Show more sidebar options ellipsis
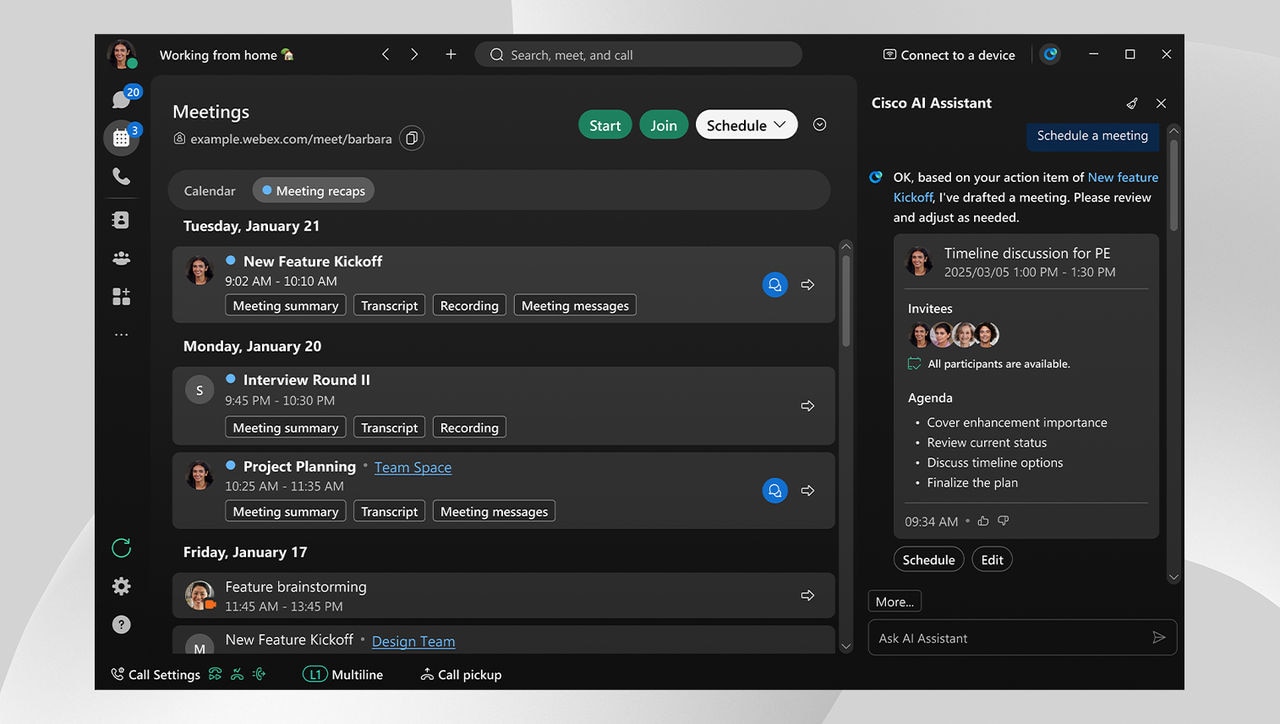Viewport: 1280px width, 724px height. click(x=121, y=334)
